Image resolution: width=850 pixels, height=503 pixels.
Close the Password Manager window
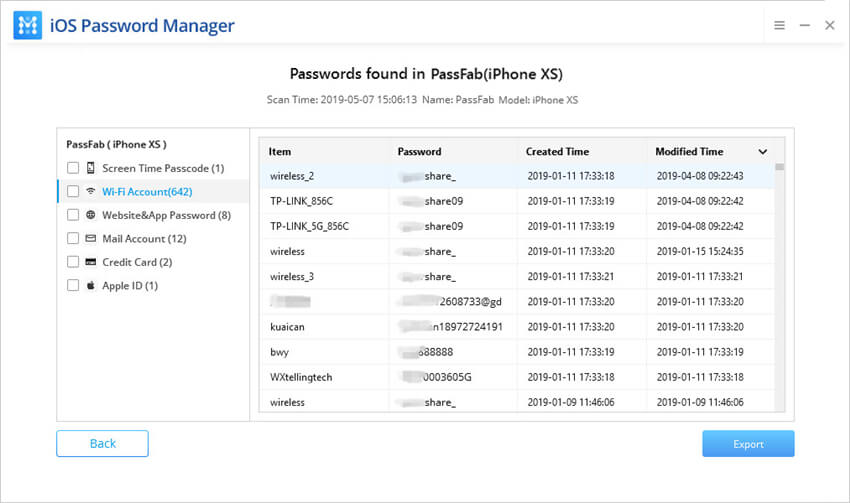829,25
